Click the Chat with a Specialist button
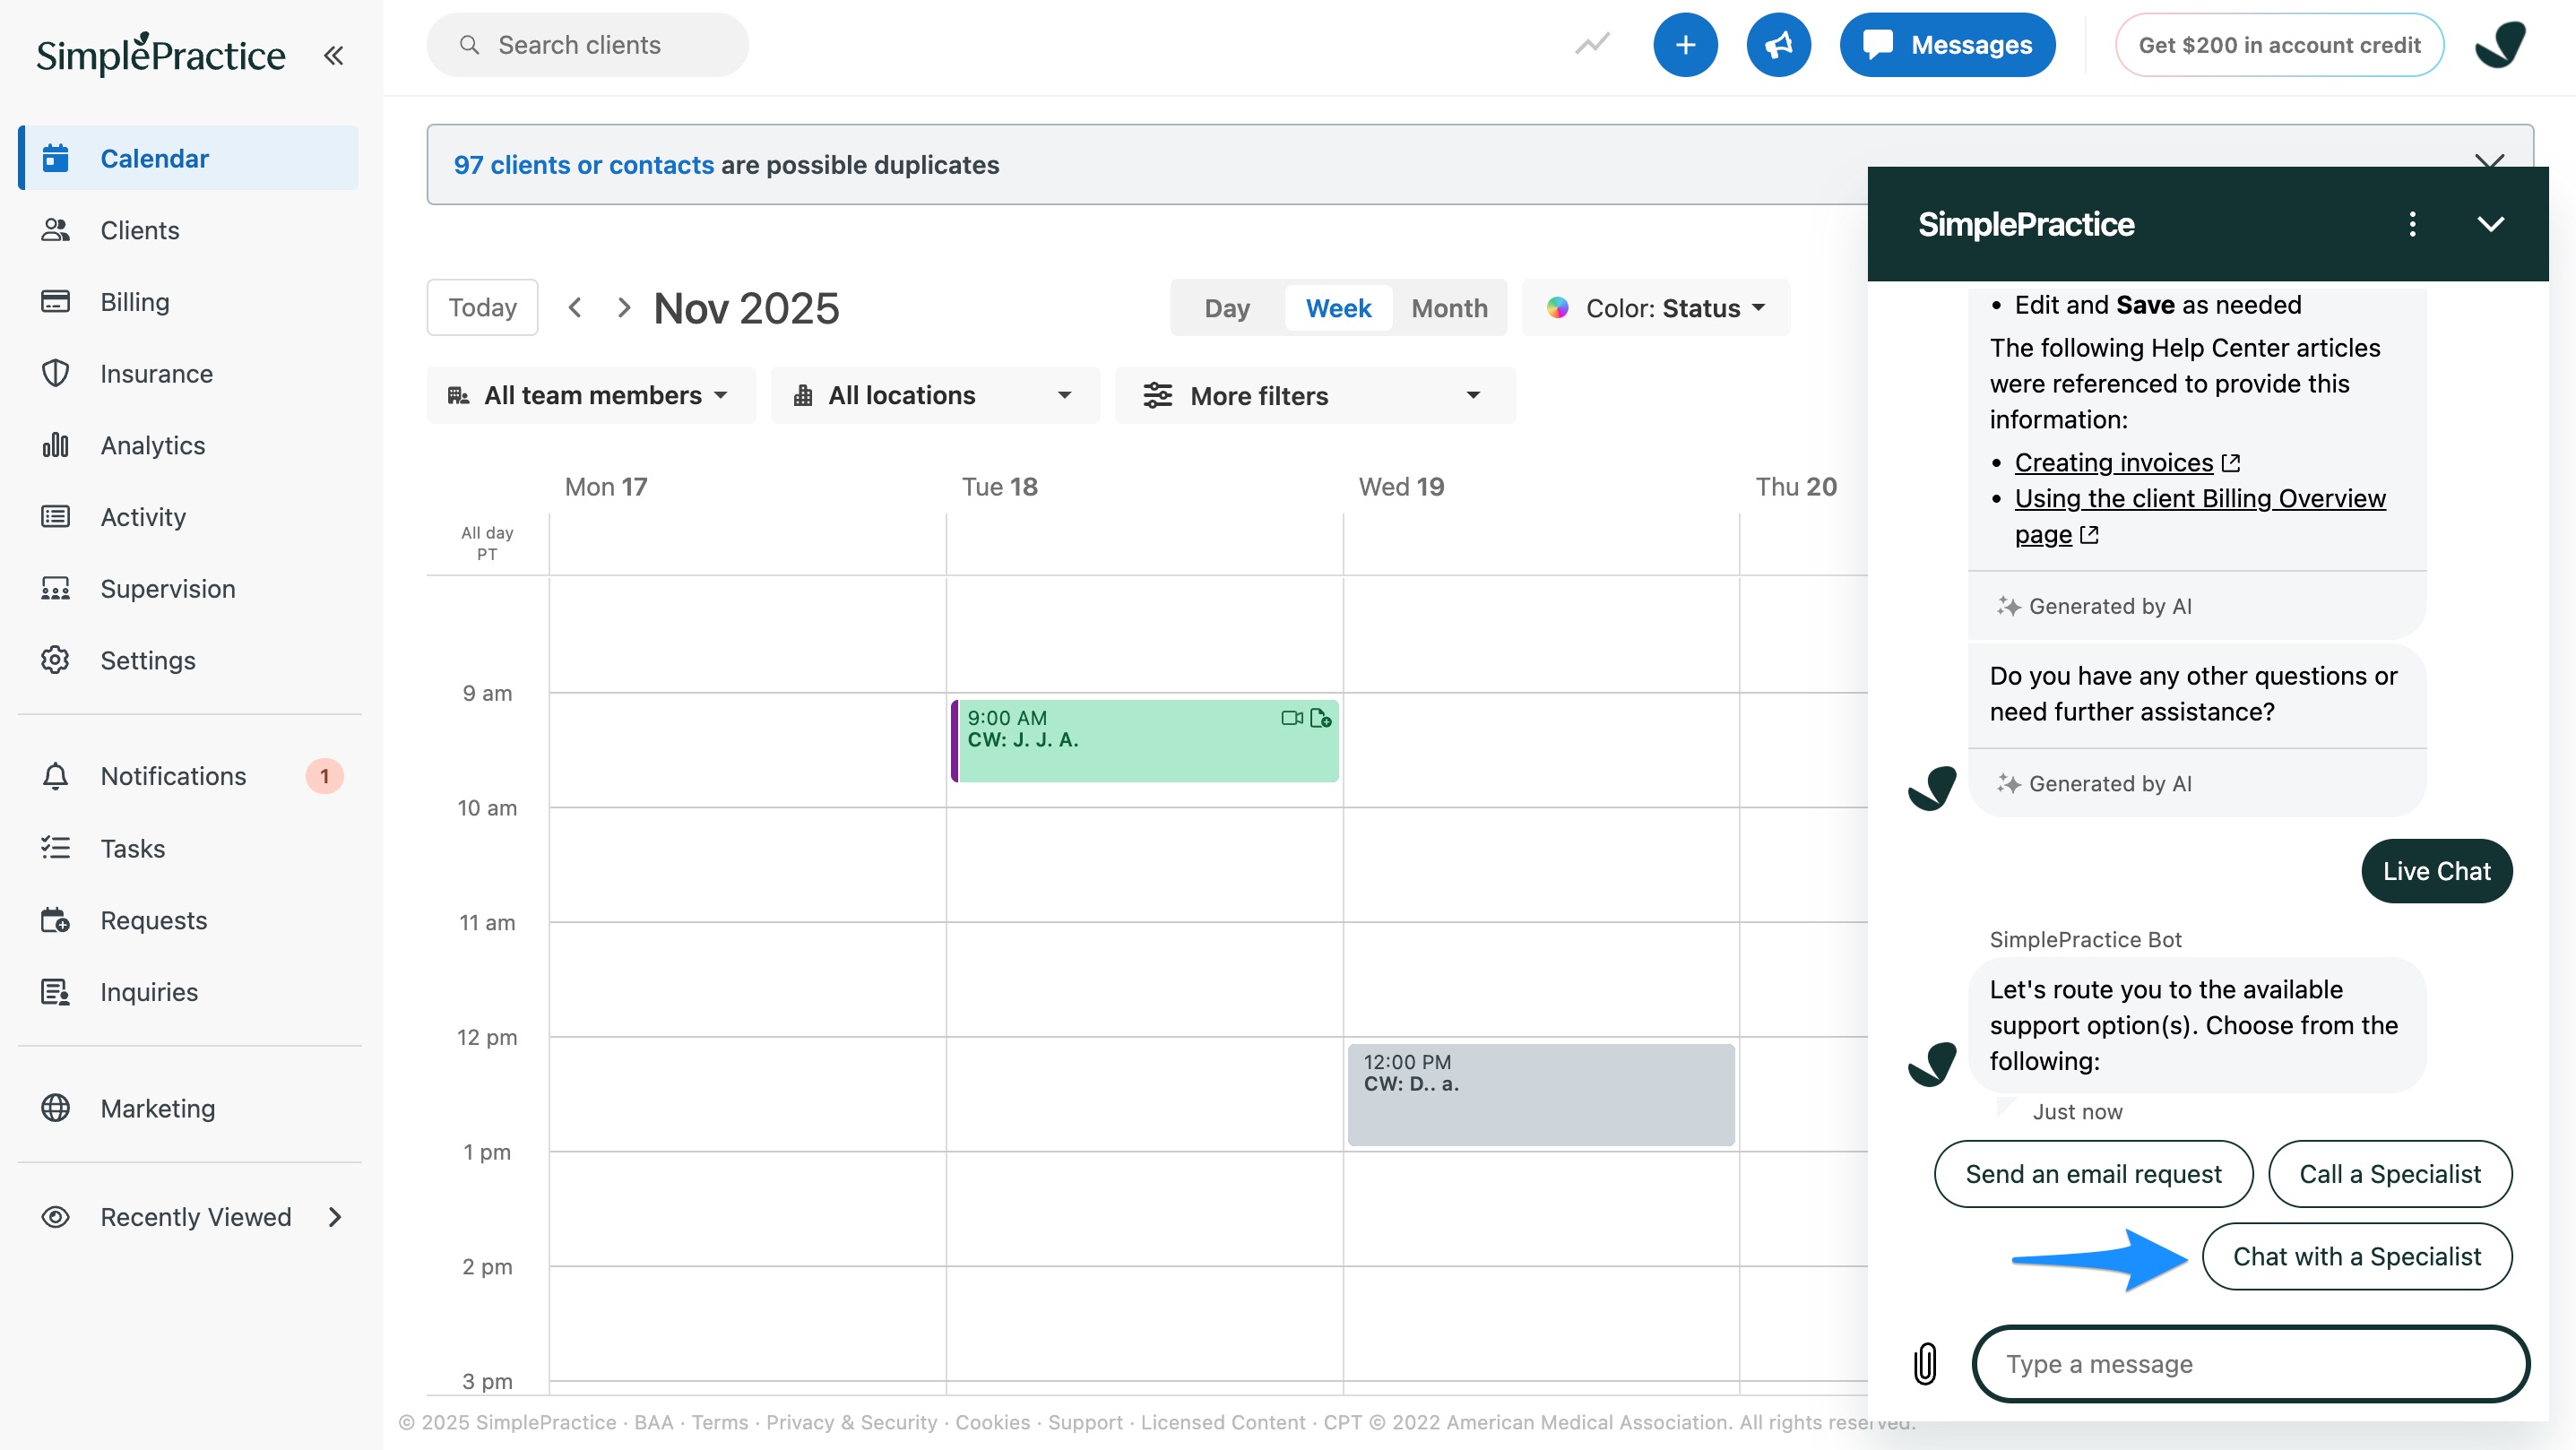Viewport: 2576px width, 1450px height. tap(2356, 1256)
